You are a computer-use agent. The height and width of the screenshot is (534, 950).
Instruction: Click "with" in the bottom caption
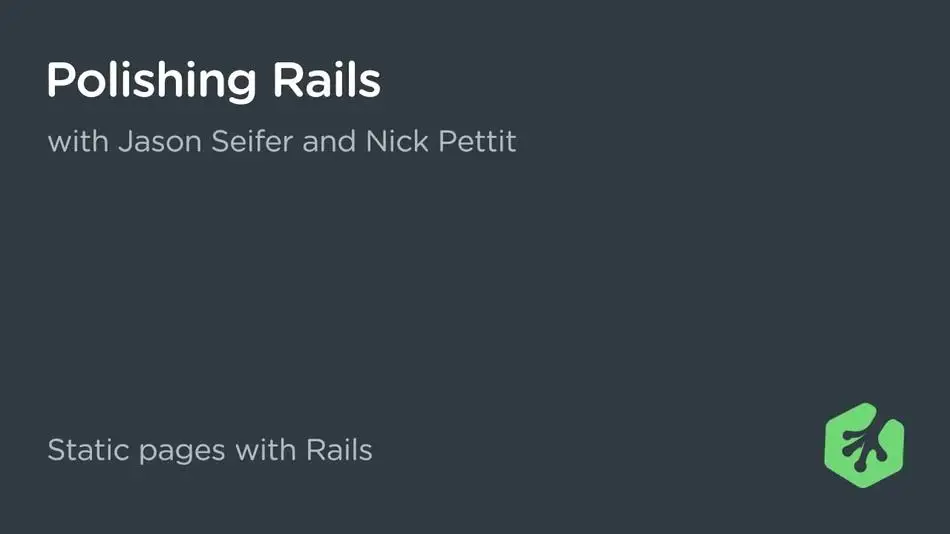click(265, 450)
